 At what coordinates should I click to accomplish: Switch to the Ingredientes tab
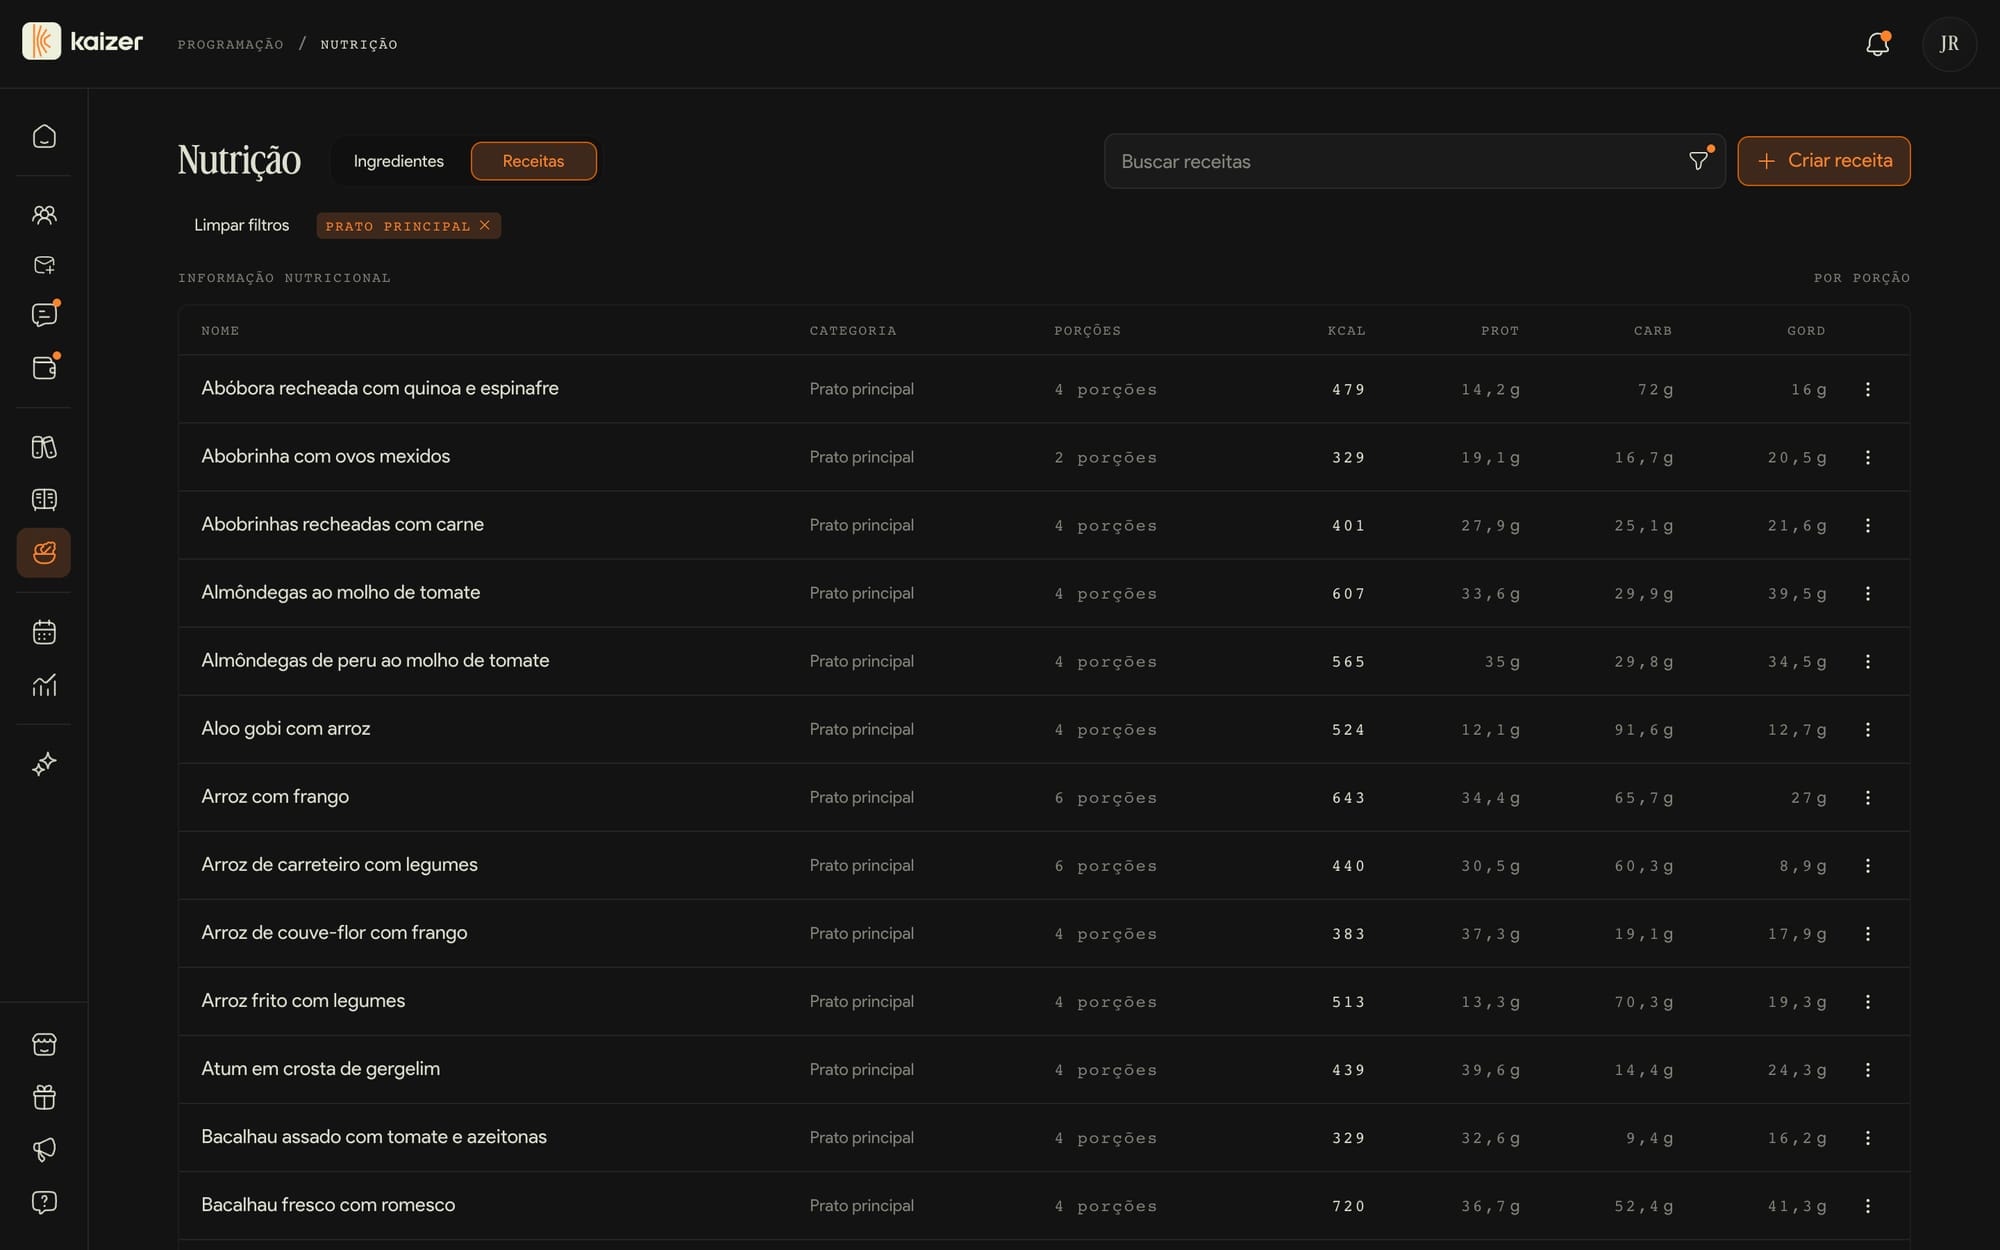398,161
